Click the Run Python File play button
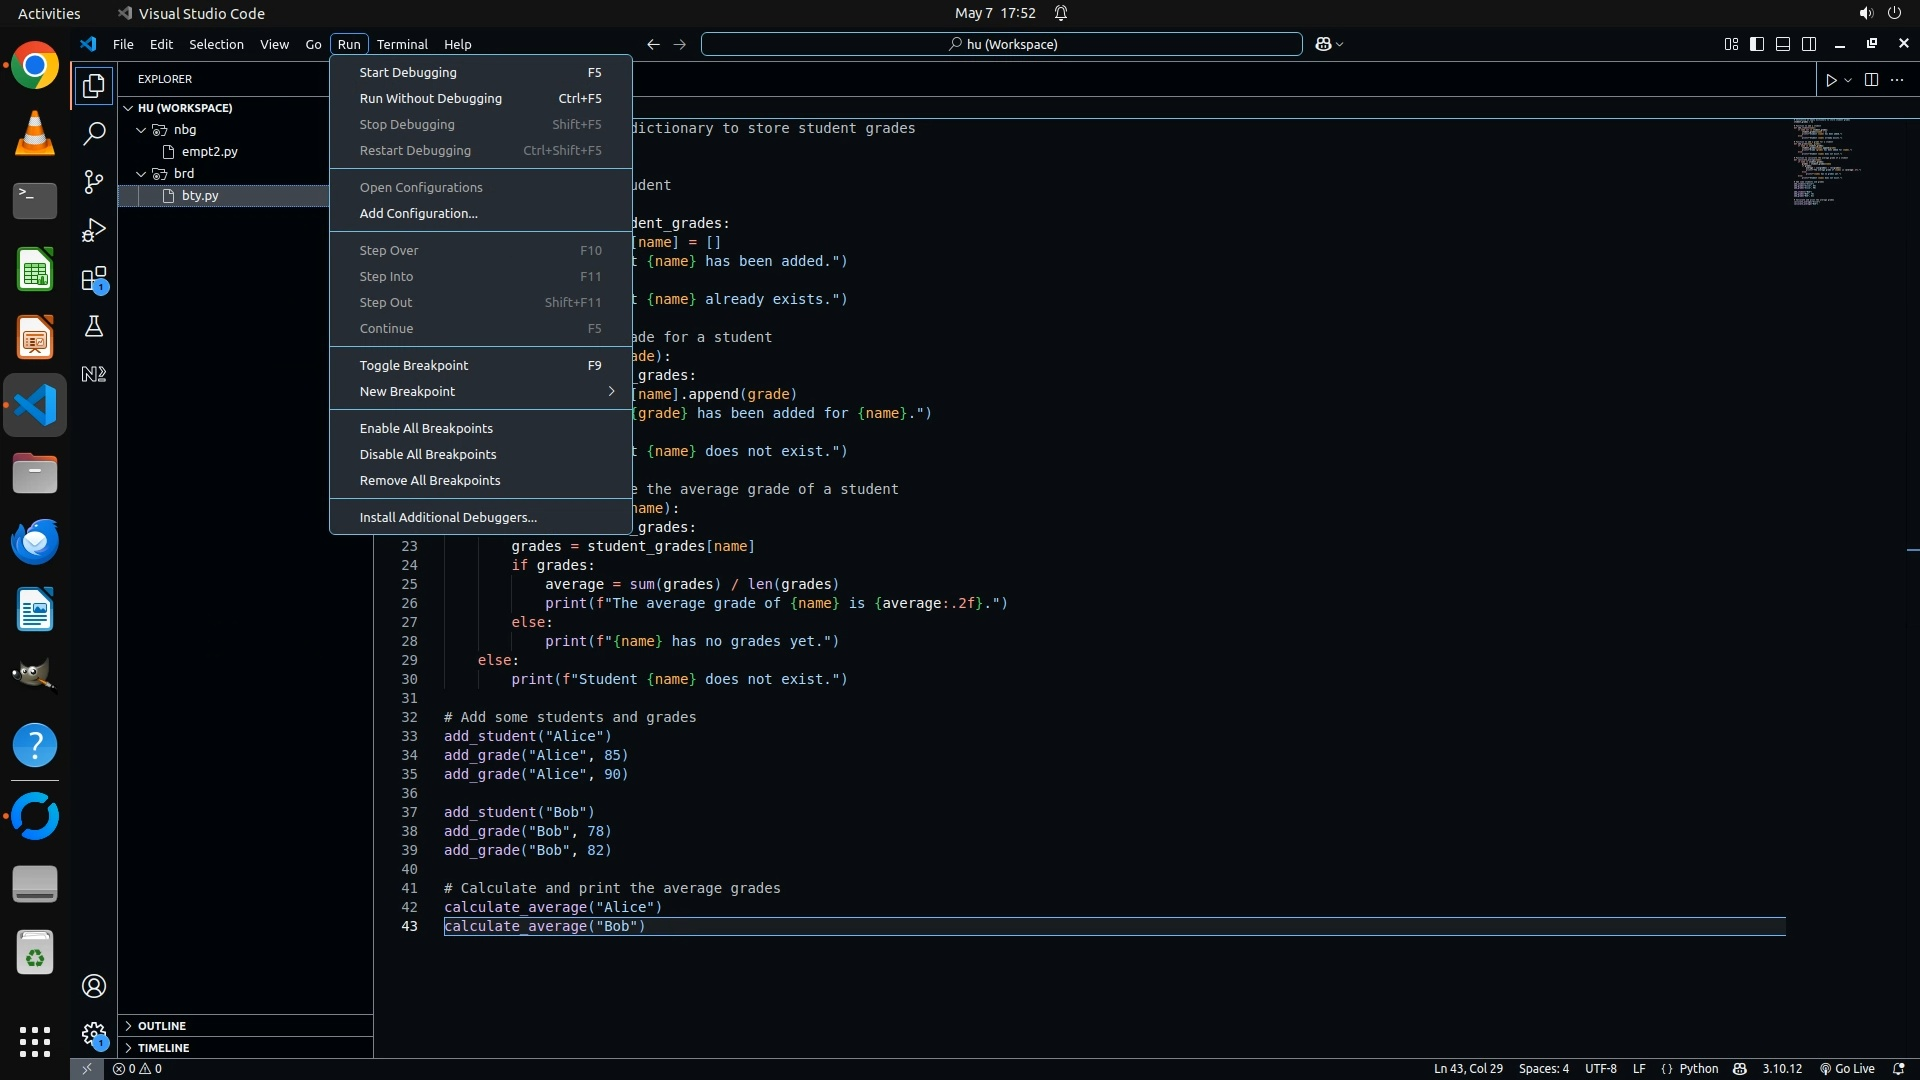 pyautogui.click(x=1831, y=80)
